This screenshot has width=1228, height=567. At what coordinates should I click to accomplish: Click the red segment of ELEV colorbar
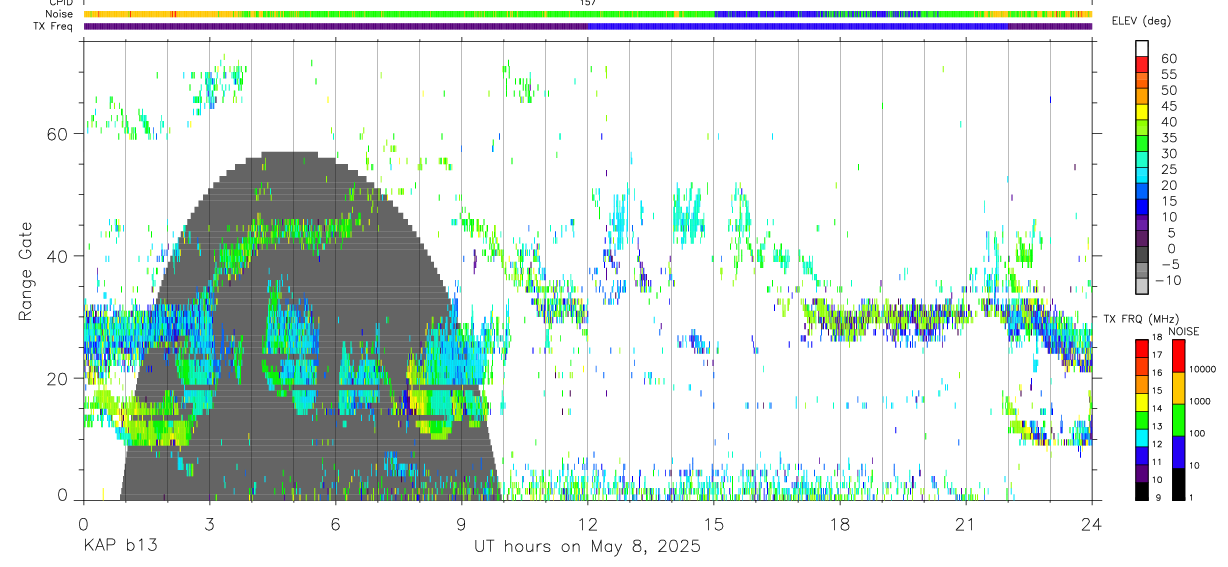tap(1142, 65)
